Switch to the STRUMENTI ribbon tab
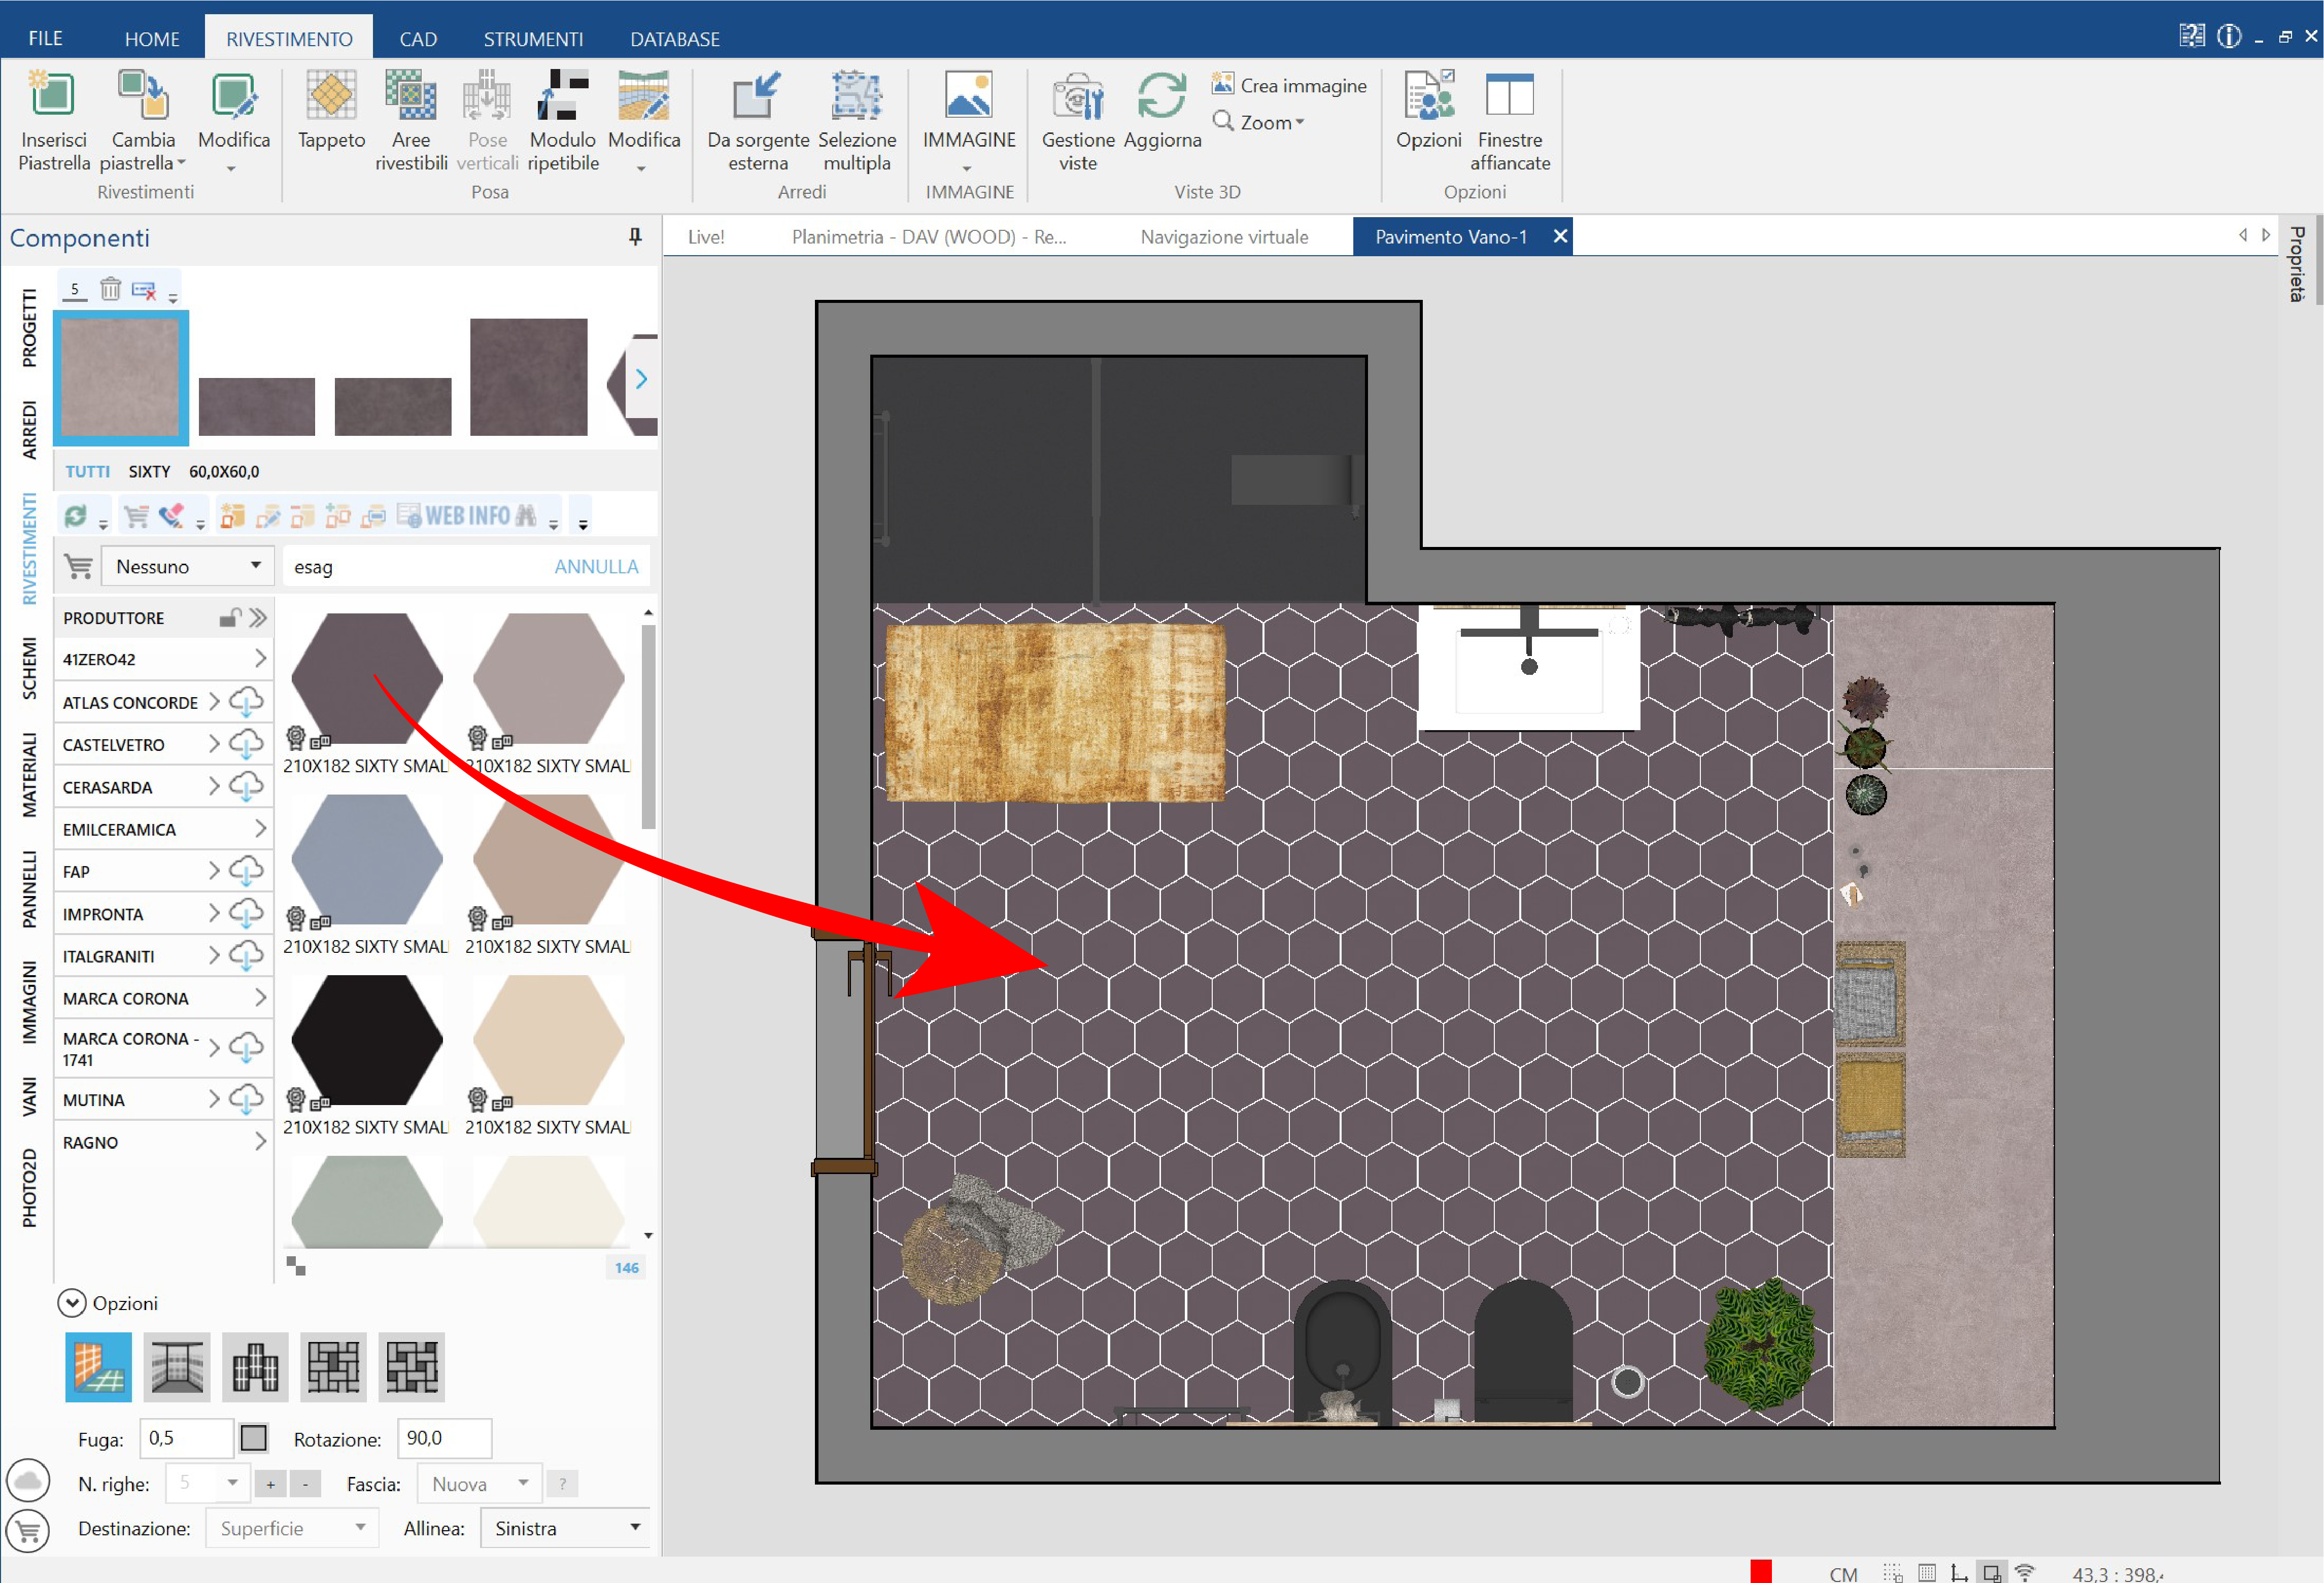Screen dimensions: 2324x1583 point(533,39)
